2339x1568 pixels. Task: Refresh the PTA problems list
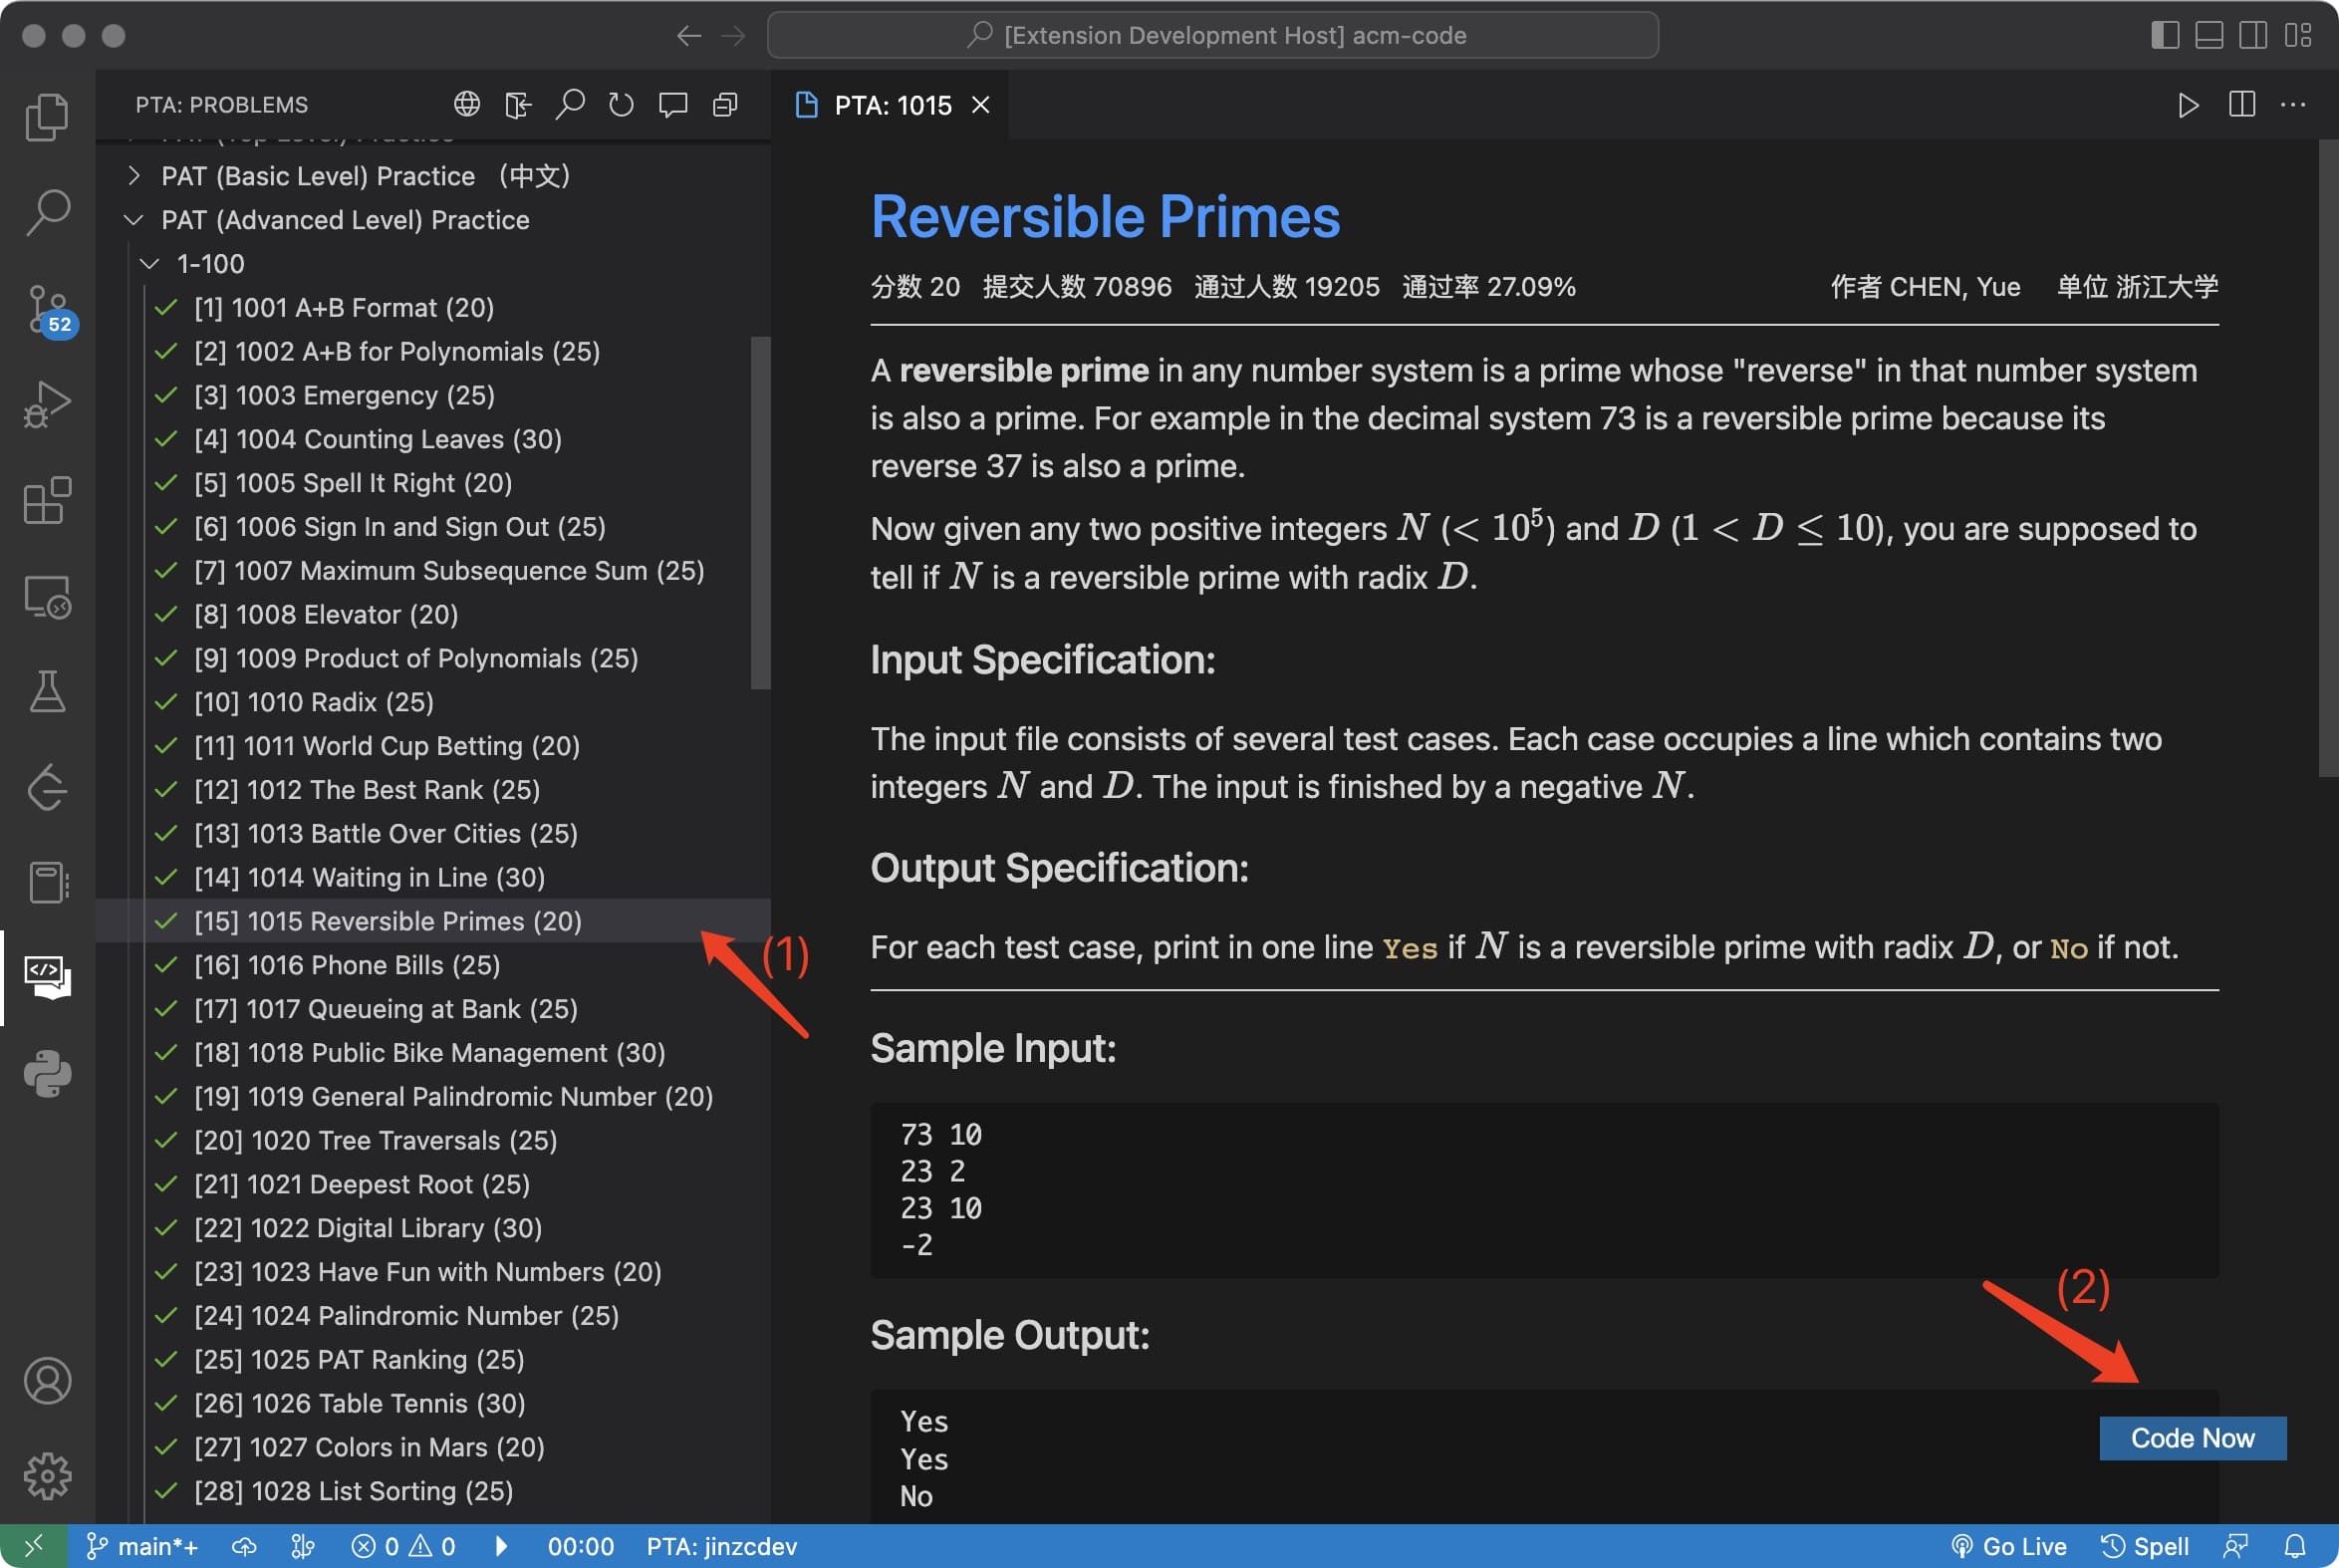click(622, 104)
